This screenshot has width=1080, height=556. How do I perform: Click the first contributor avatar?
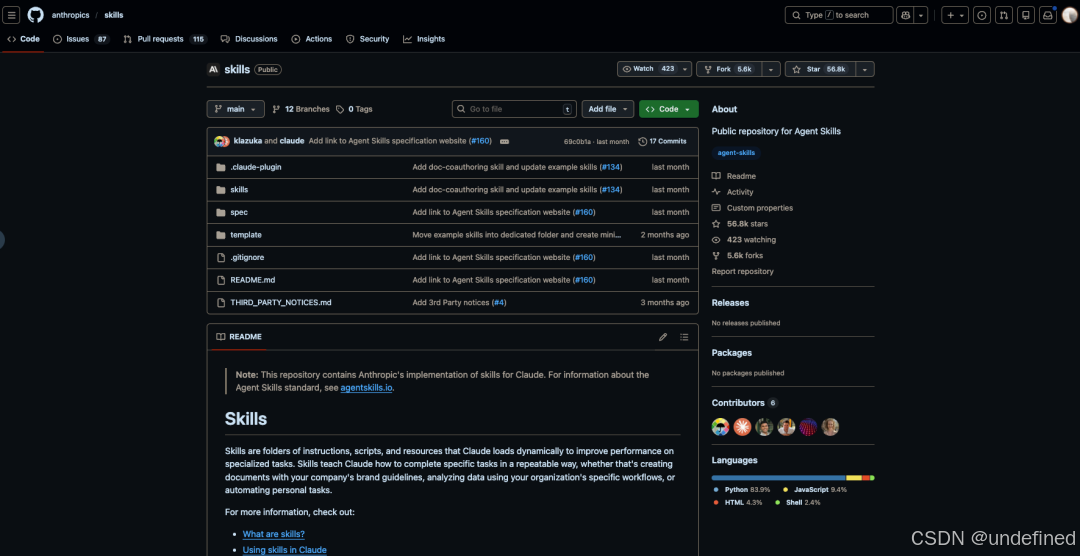(720, 426)
